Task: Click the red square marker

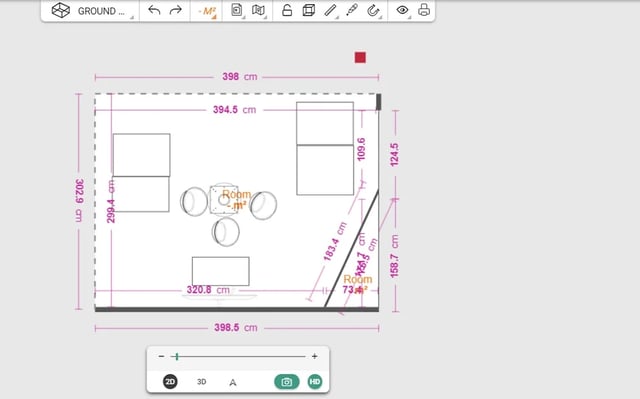Action: [x=360, y=58]
